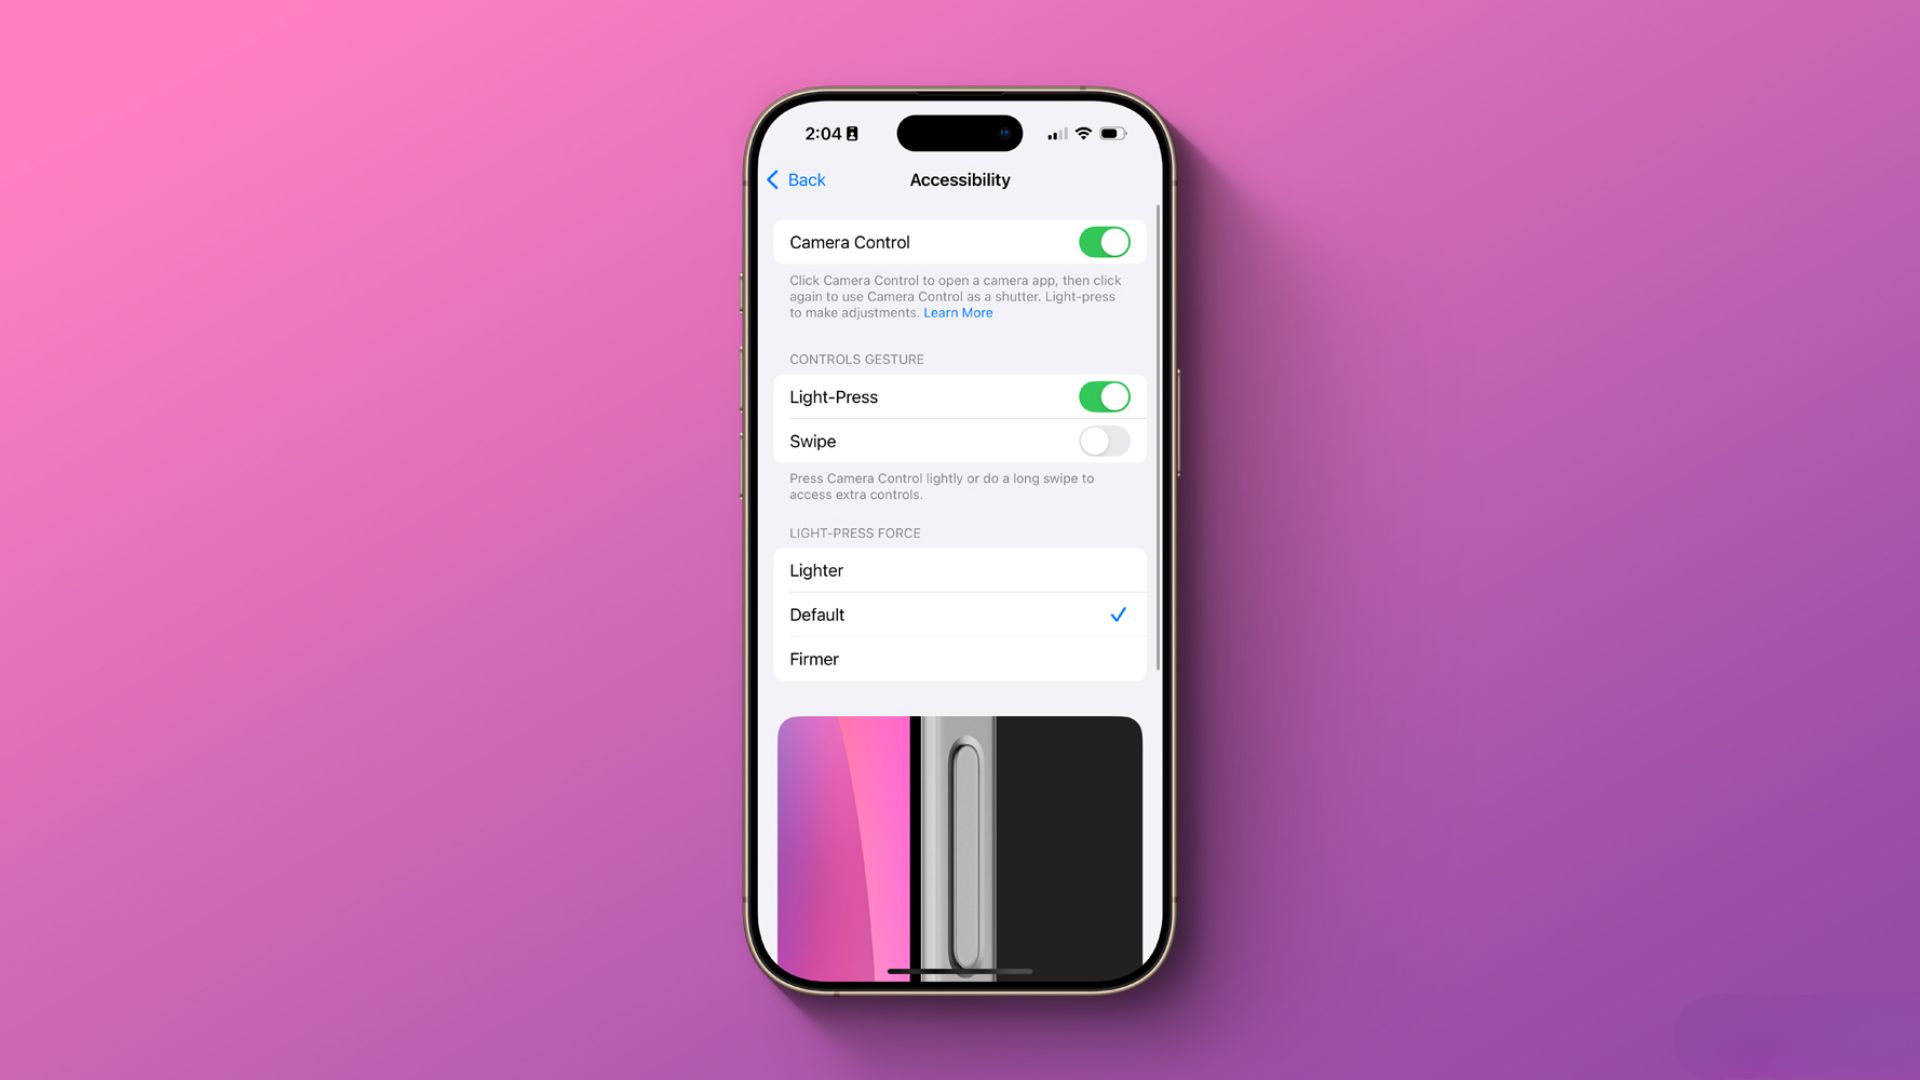The image size is (1920, 1080).
Task: Tap the camera control preview thumbnail
Action: pos(959,844)
